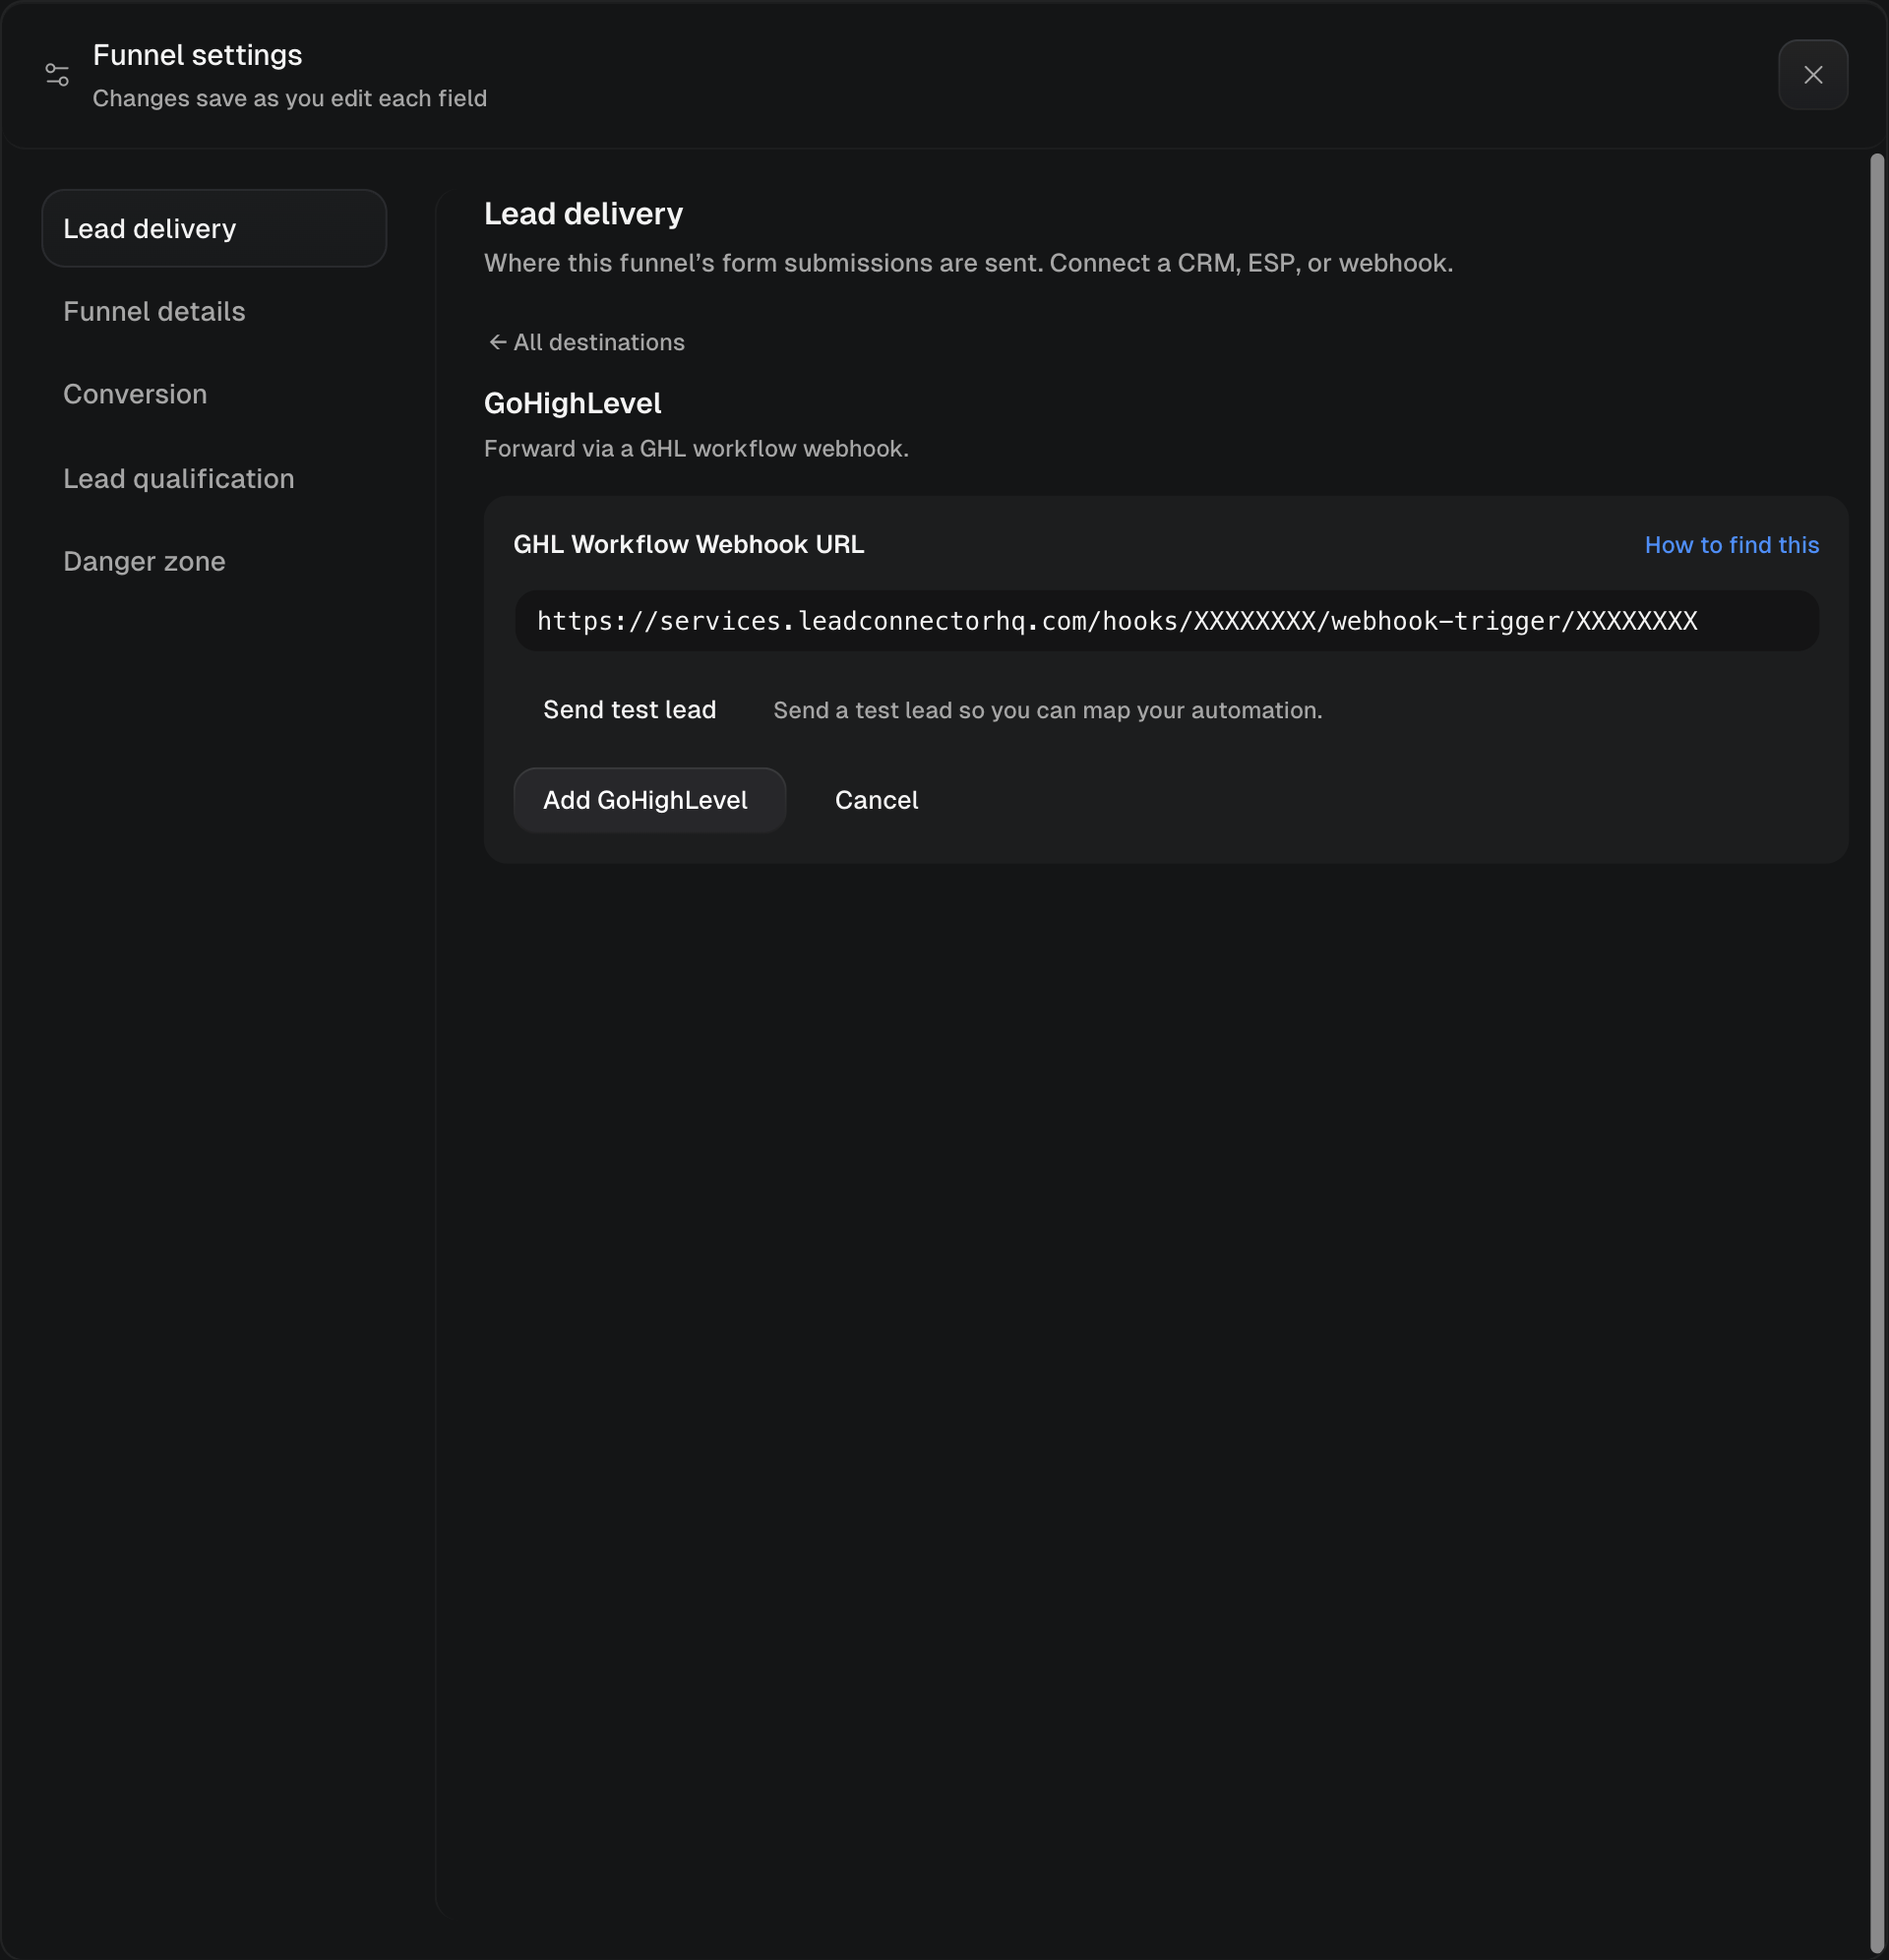Click the Funnel settings title text
The image size is (1889, 1960).
point(197,56)
